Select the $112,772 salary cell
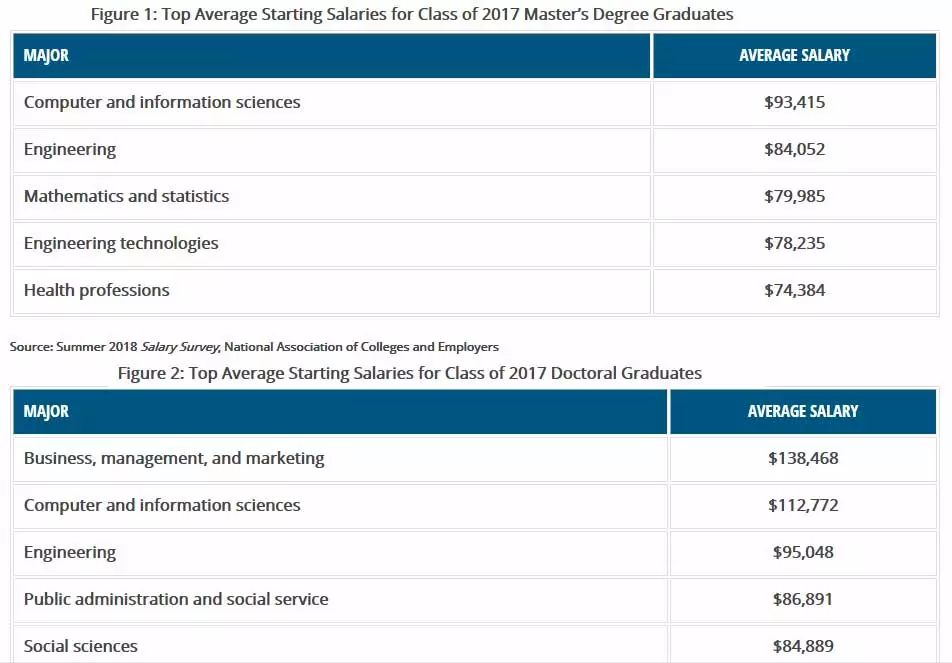Viewport: 952px width, 663px height. (803, 505)
